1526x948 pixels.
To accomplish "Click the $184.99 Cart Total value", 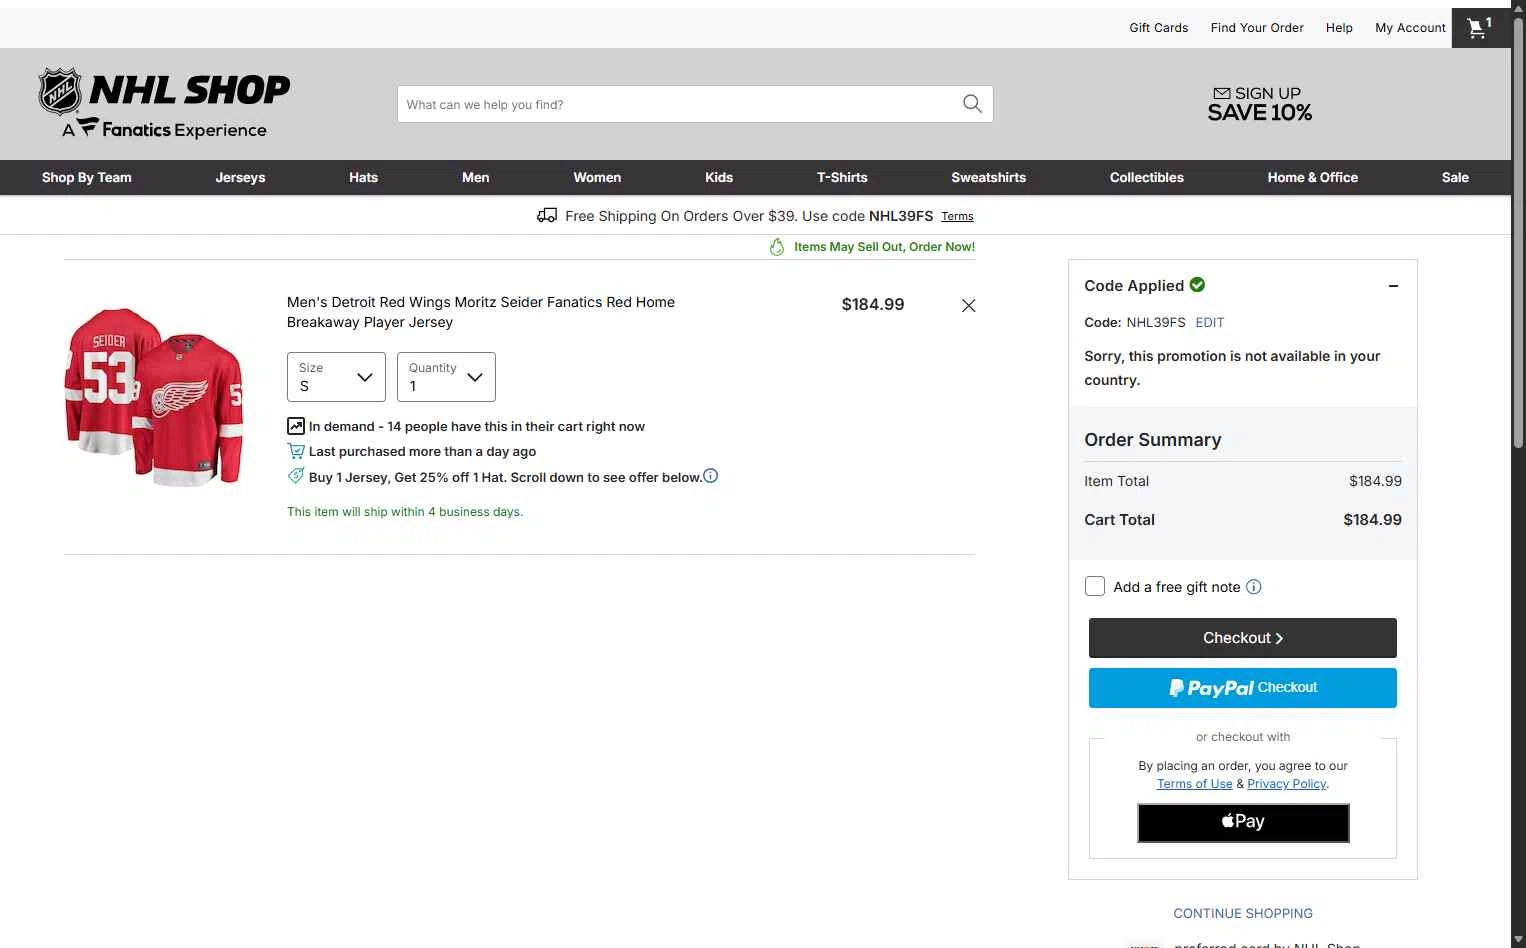I will click(1372, 520).
